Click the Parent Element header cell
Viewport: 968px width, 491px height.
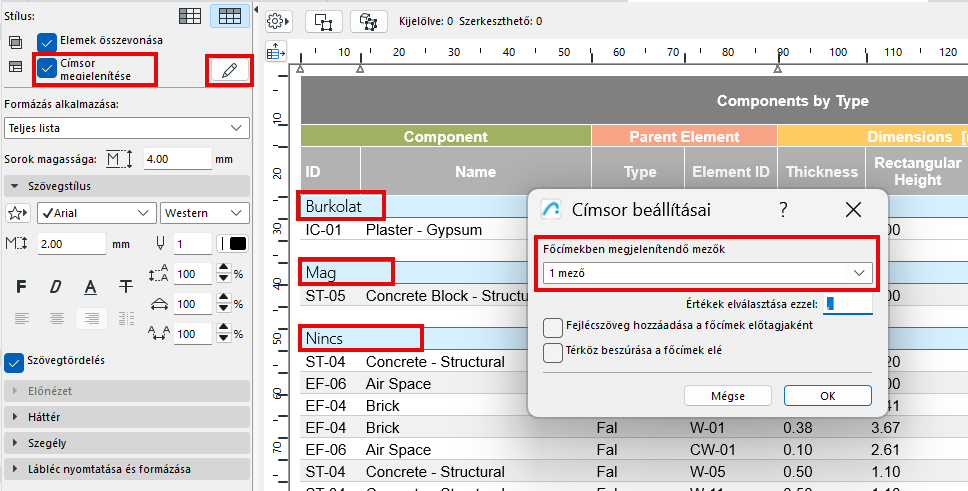(684, 136)
